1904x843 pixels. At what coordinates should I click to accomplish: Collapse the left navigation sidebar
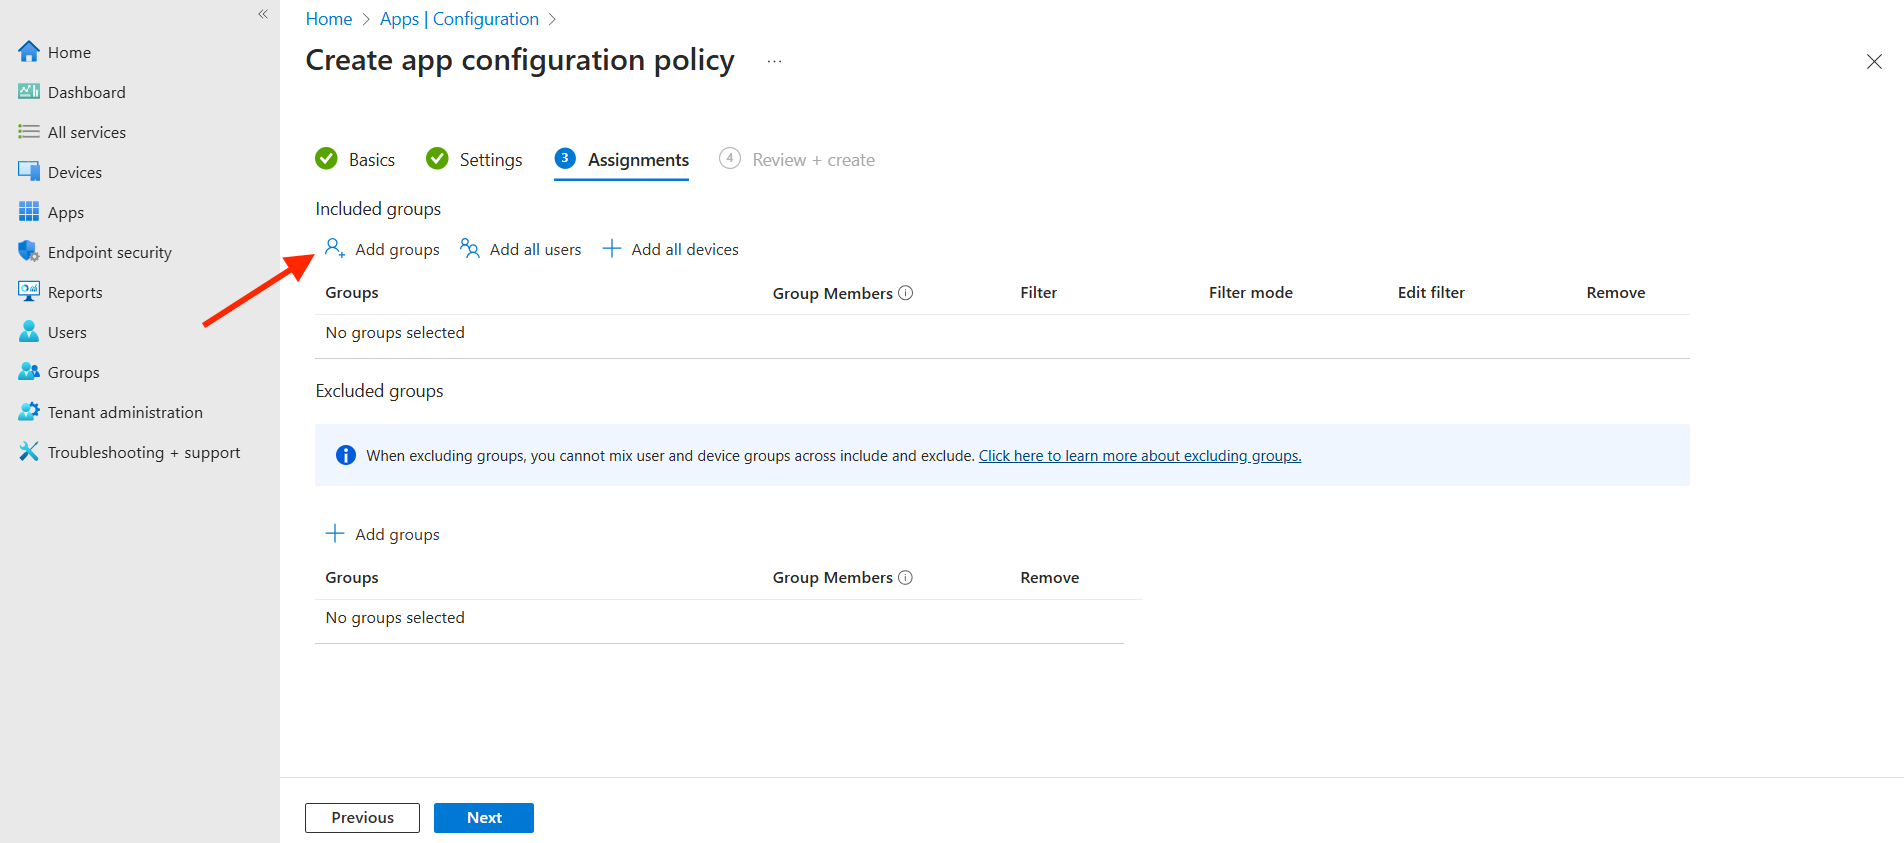[263, 14]
